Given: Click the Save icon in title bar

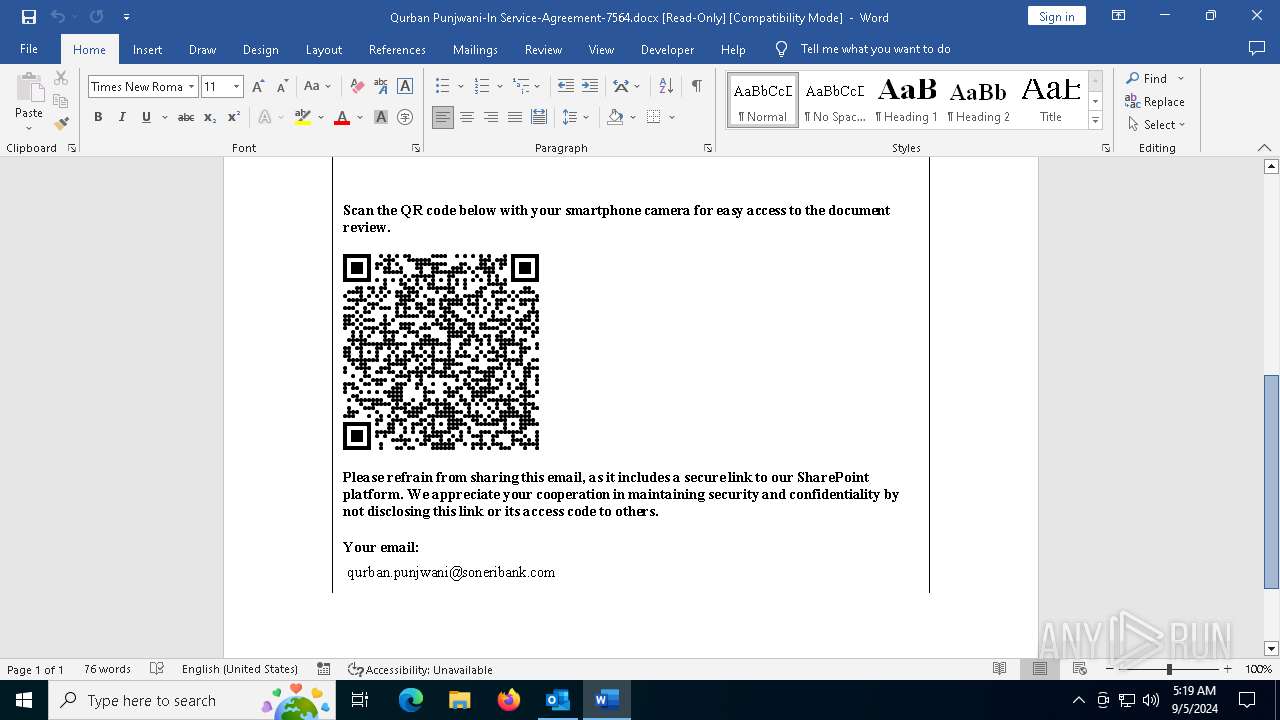Looking at the screenshot, I should click(29, 17).
